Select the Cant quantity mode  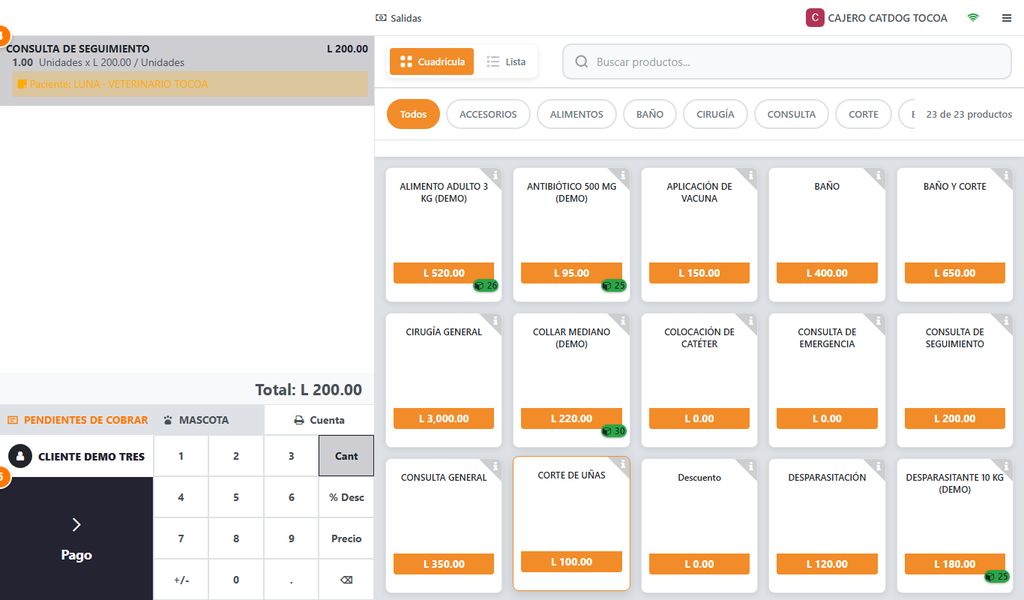(x=346, y=456)
